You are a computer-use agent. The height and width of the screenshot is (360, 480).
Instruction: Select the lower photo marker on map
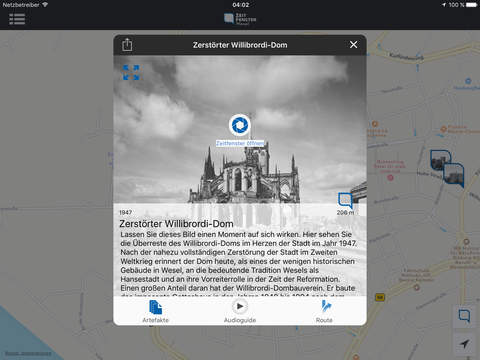pos(454,174)
